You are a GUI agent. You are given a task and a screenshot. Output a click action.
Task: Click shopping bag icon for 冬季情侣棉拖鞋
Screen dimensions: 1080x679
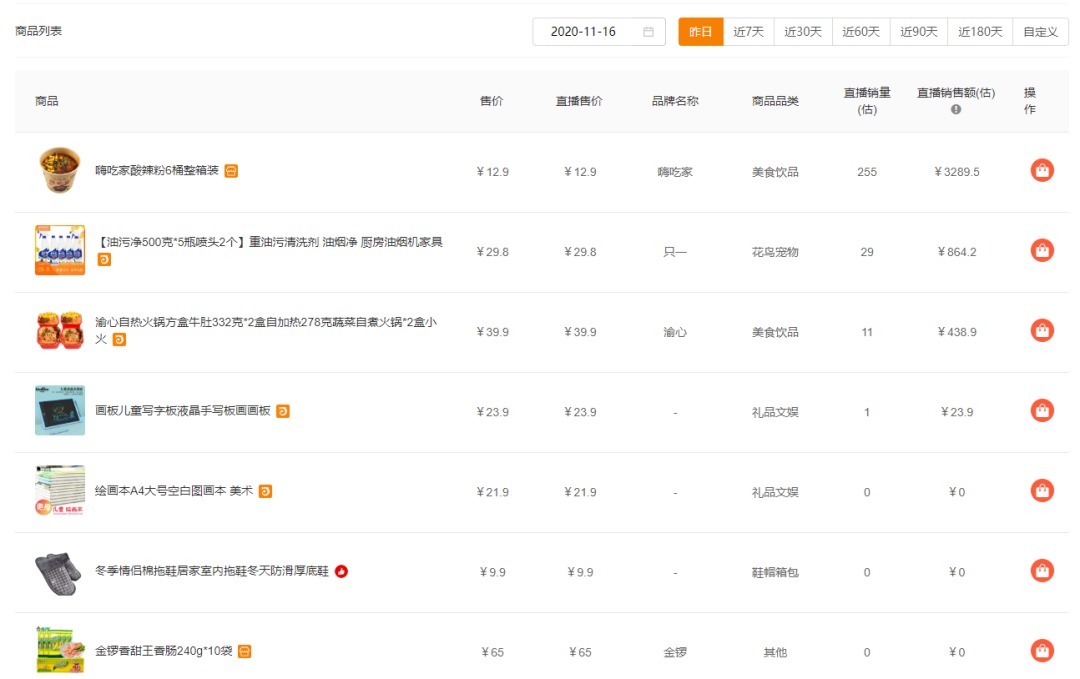(1042, 571)
